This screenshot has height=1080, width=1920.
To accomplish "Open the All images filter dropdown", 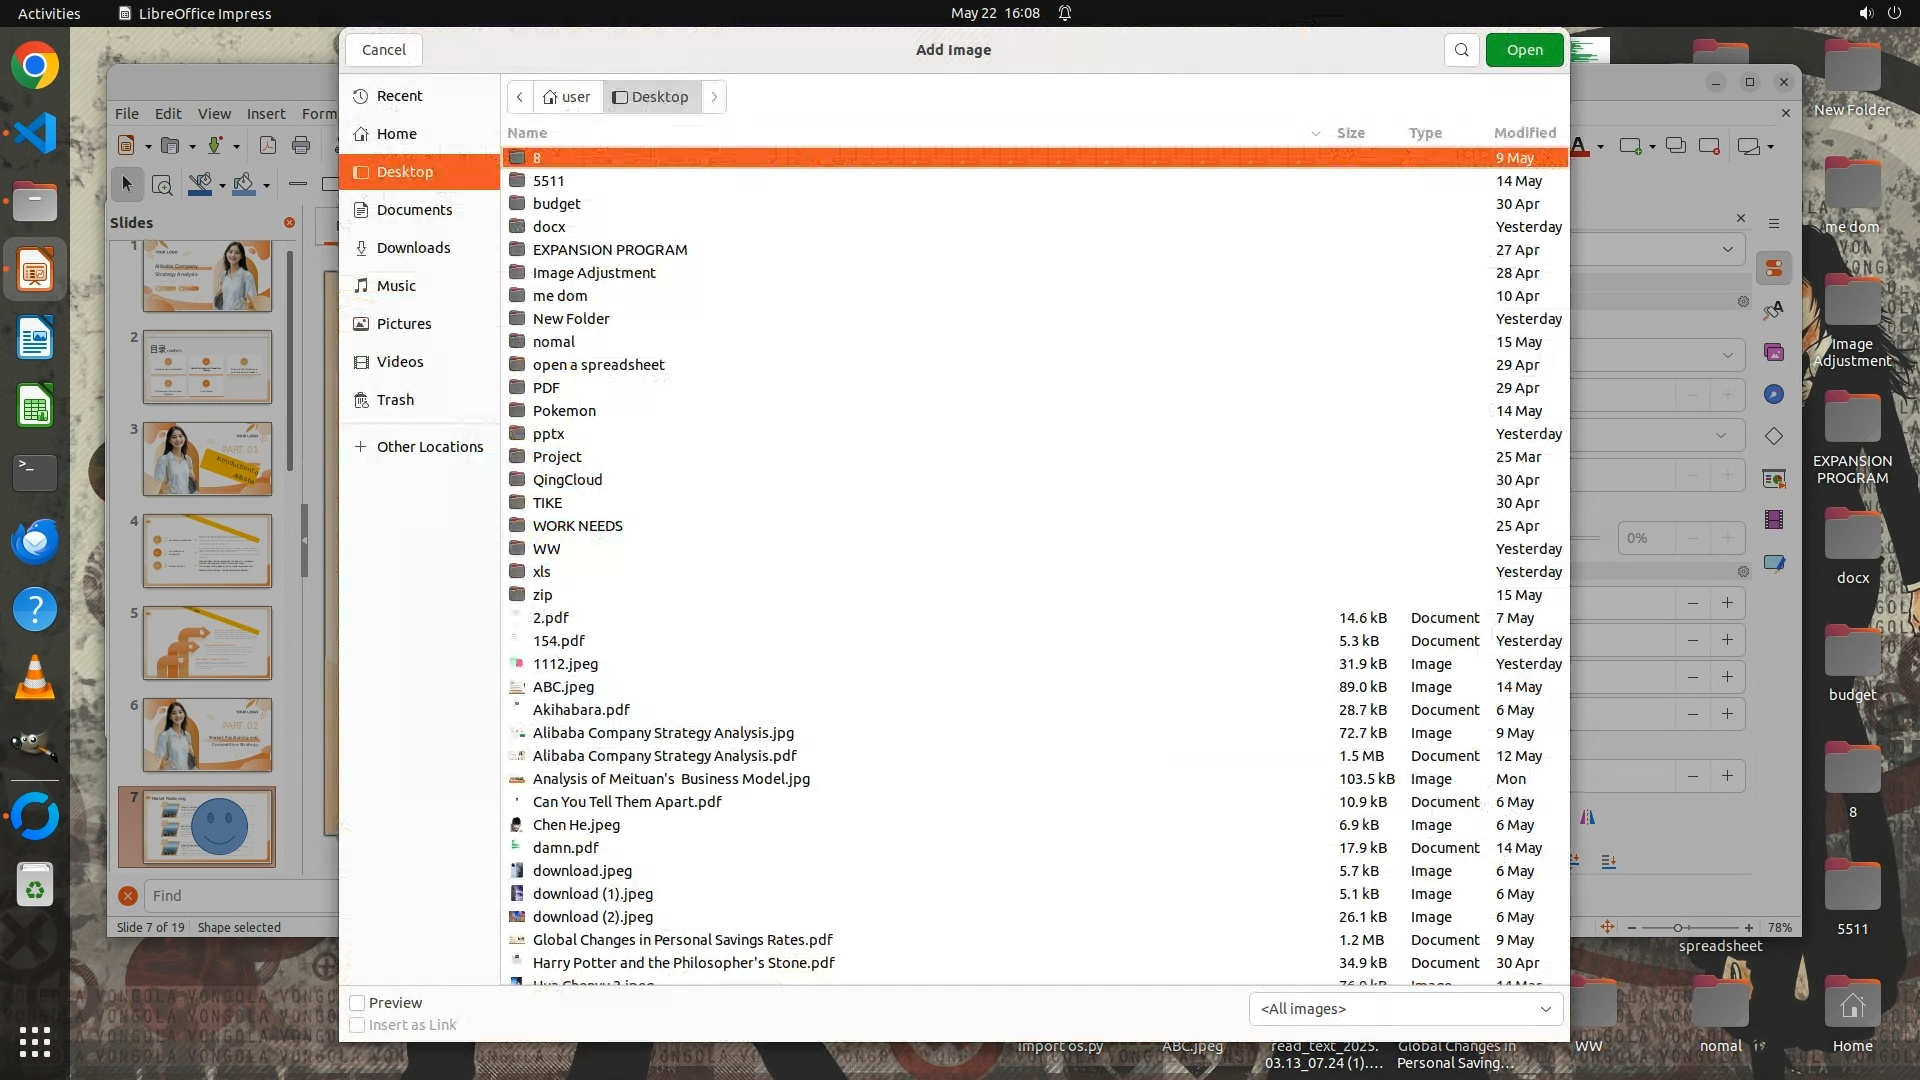I will coord(1405,1009).
